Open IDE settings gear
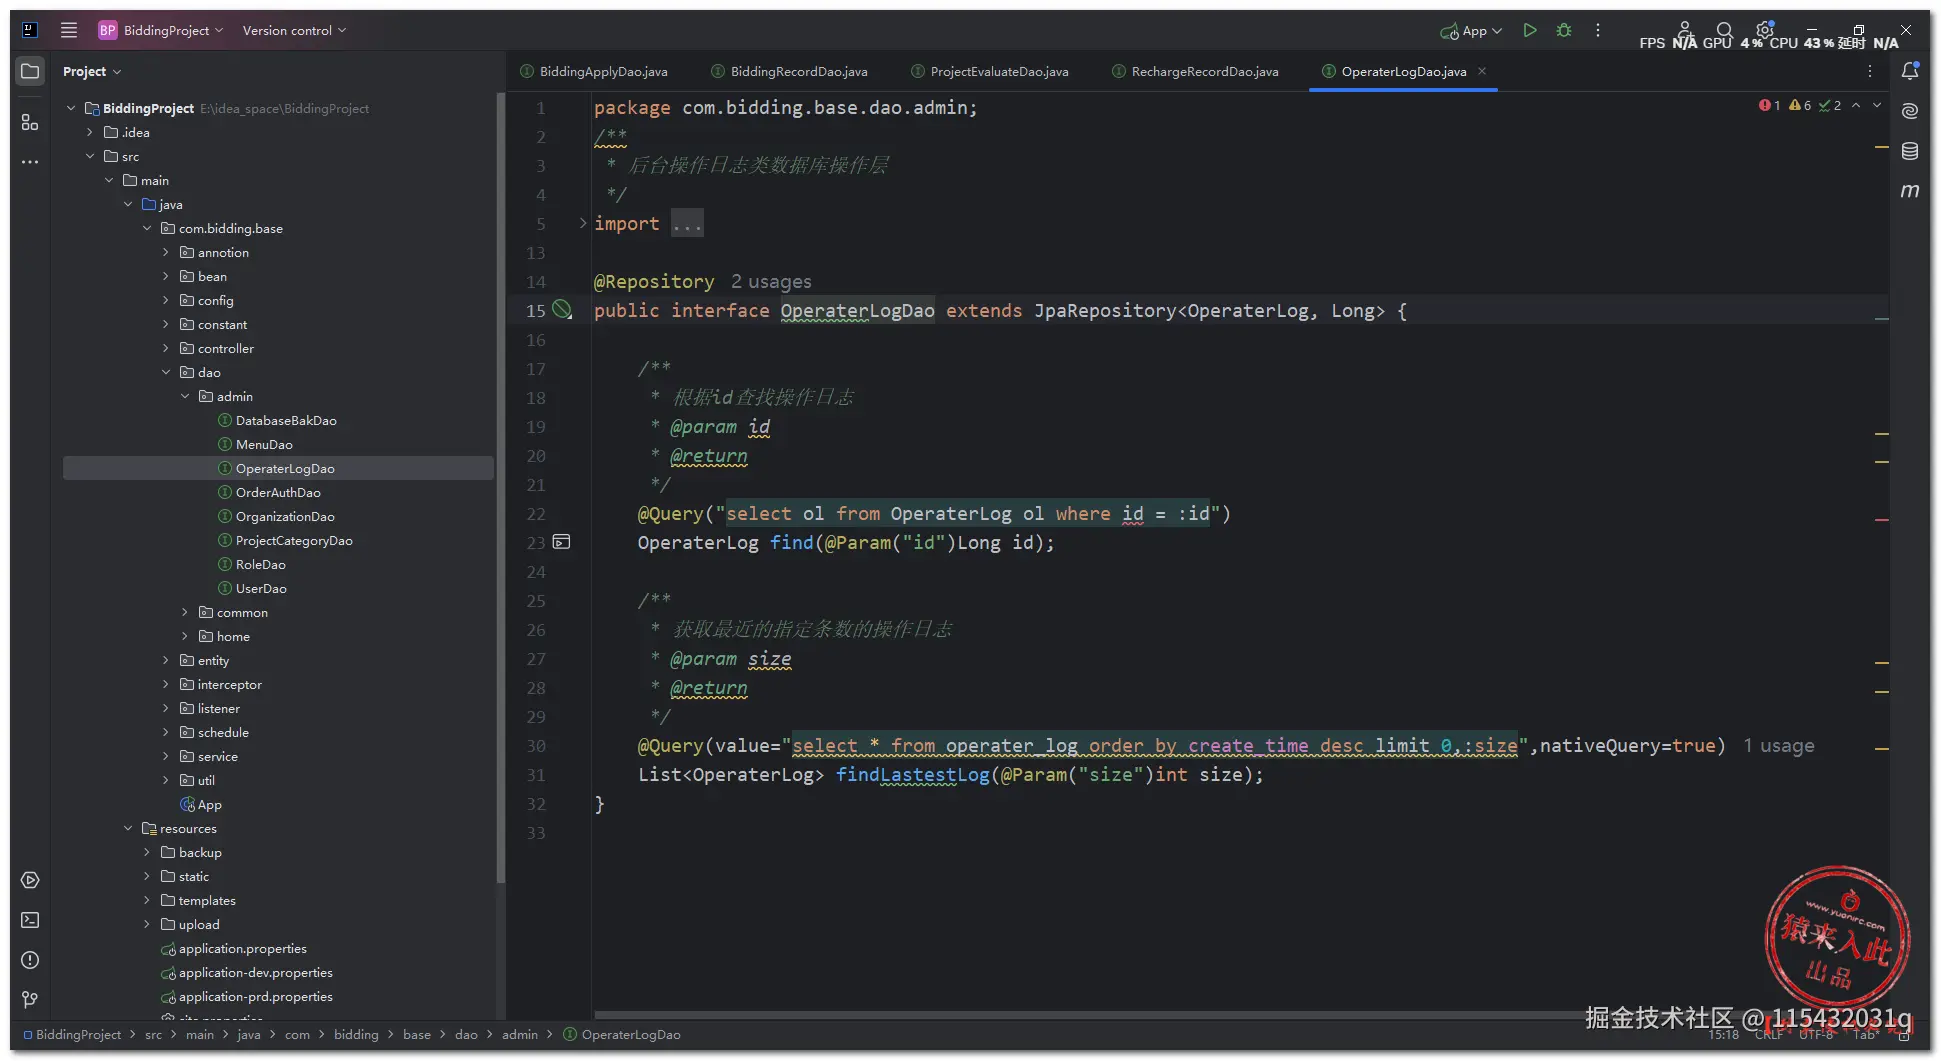 pyautogui.click(x=1765, y=30)
